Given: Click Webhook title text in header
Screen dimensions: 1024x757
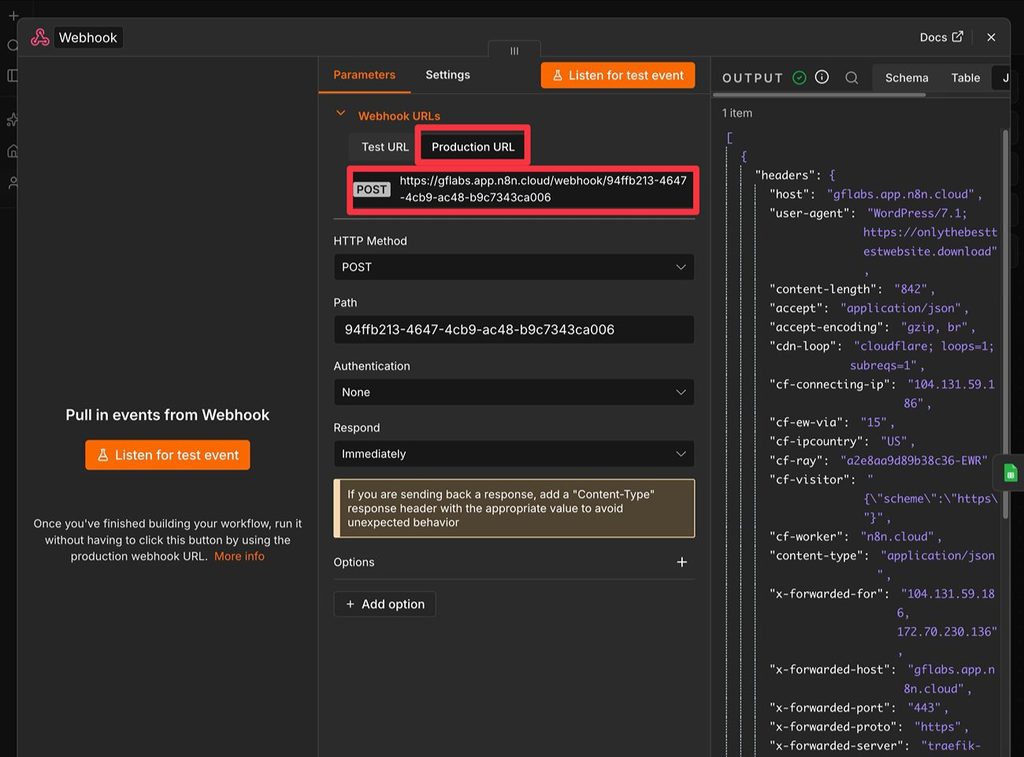Looking at the screenshot, I should point(88,37).
